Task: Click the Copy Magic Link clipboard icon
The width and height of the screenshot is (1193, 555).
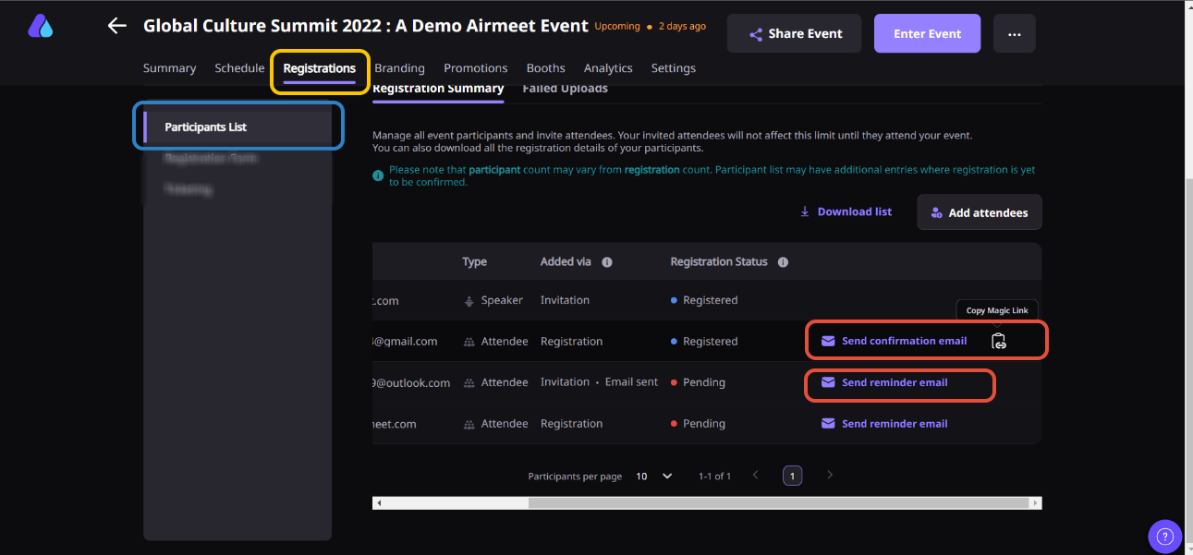Action: [999, 341]
